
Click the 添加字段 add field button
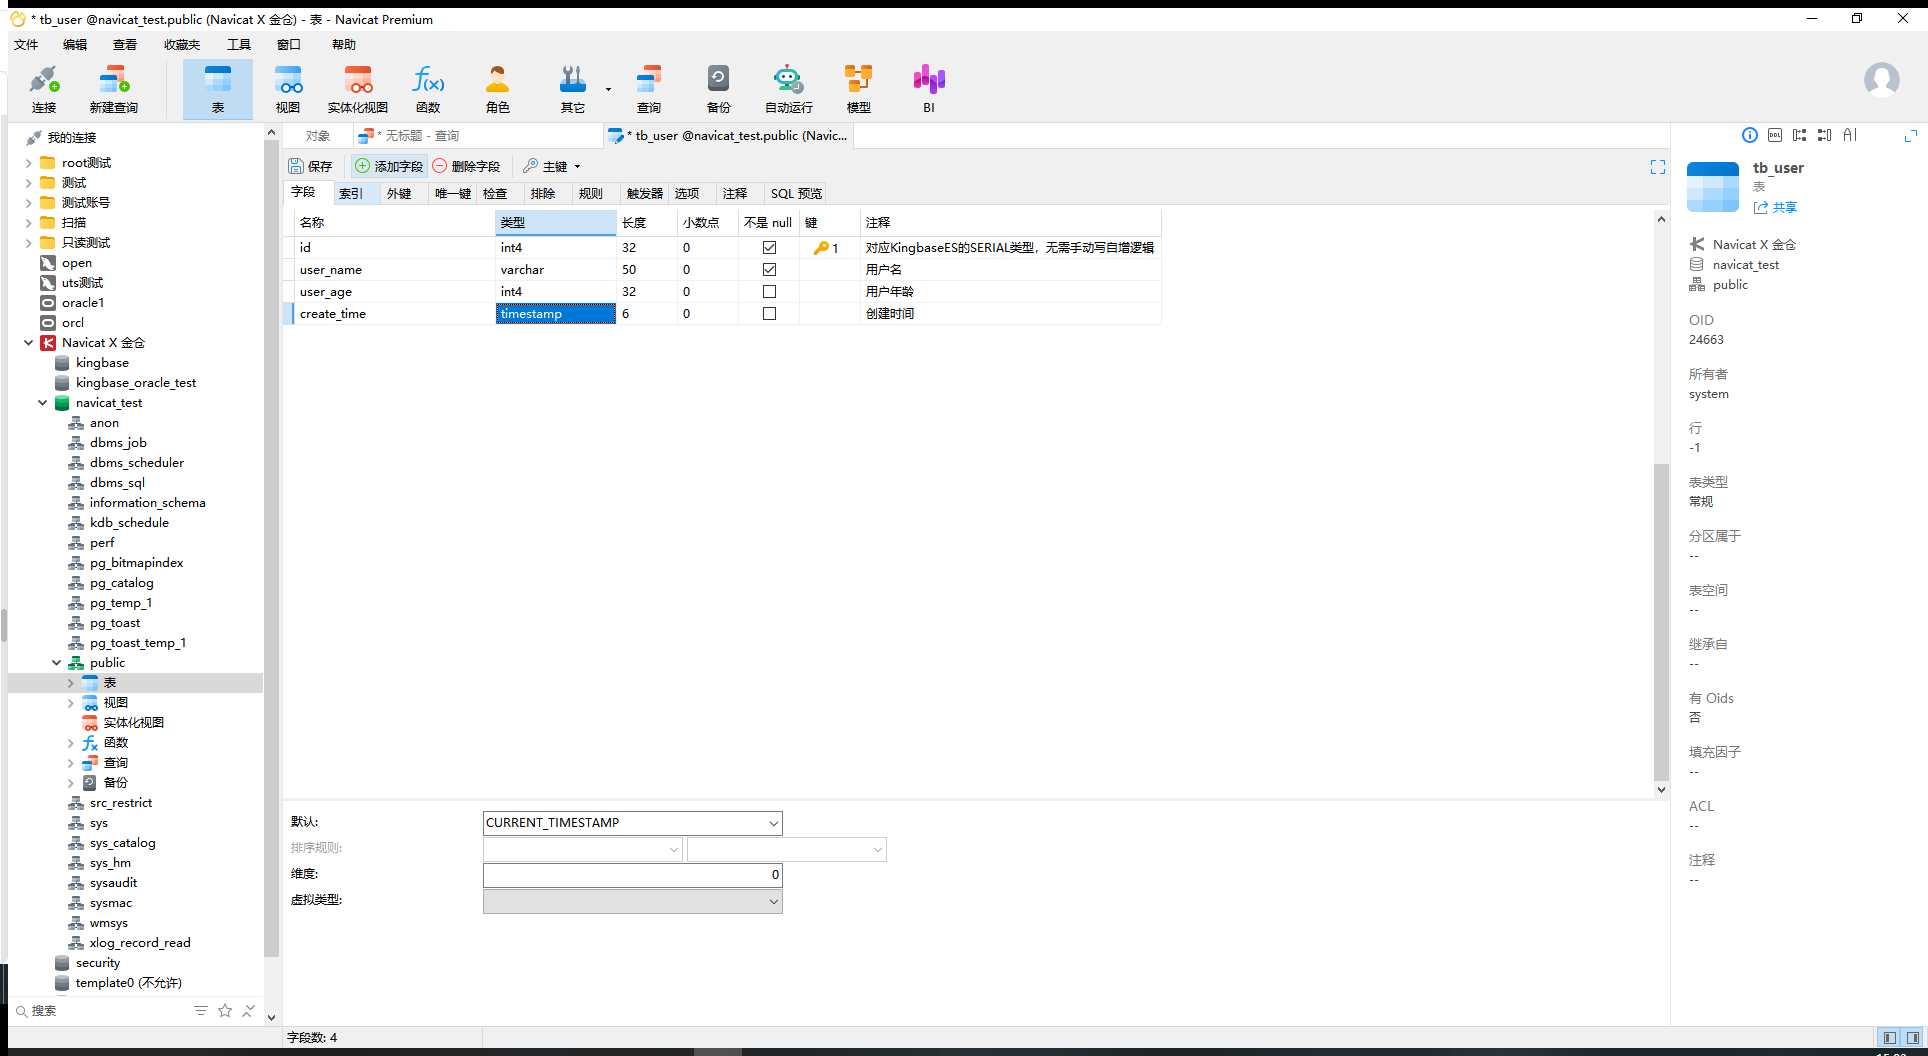389,167
